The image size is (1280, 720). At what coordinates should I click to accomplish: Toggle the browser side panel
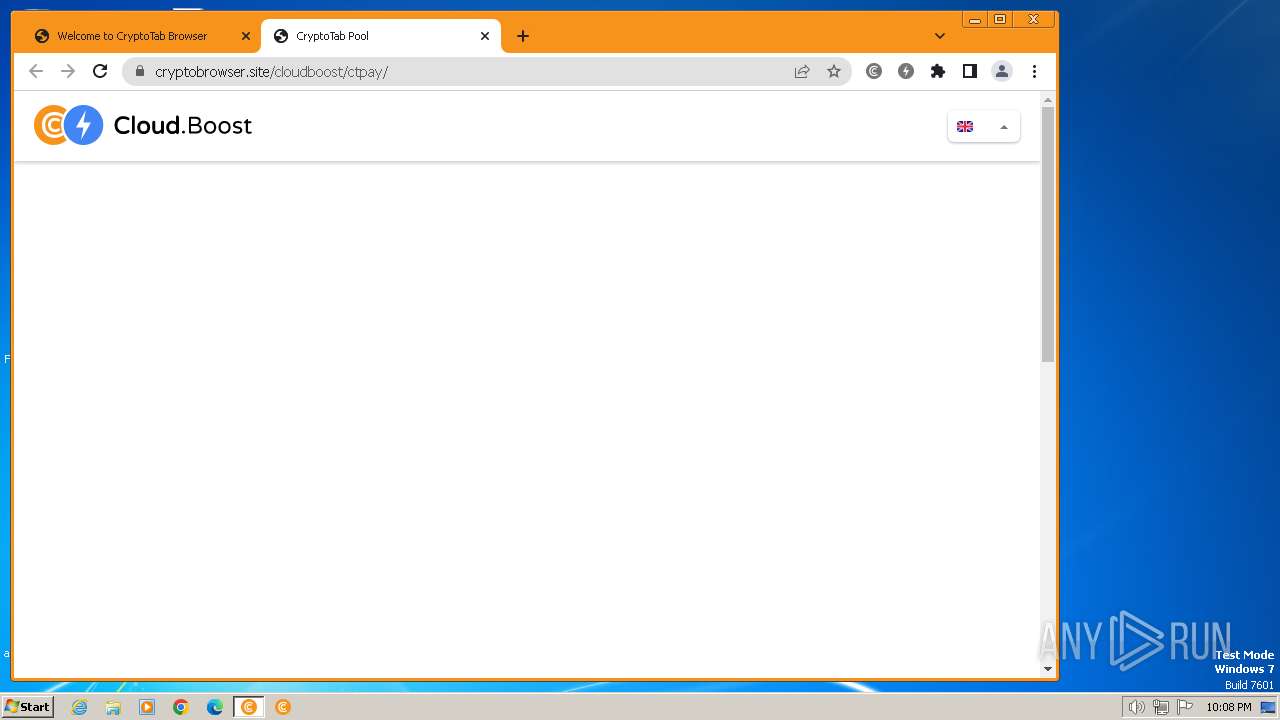tap(970, 71)
